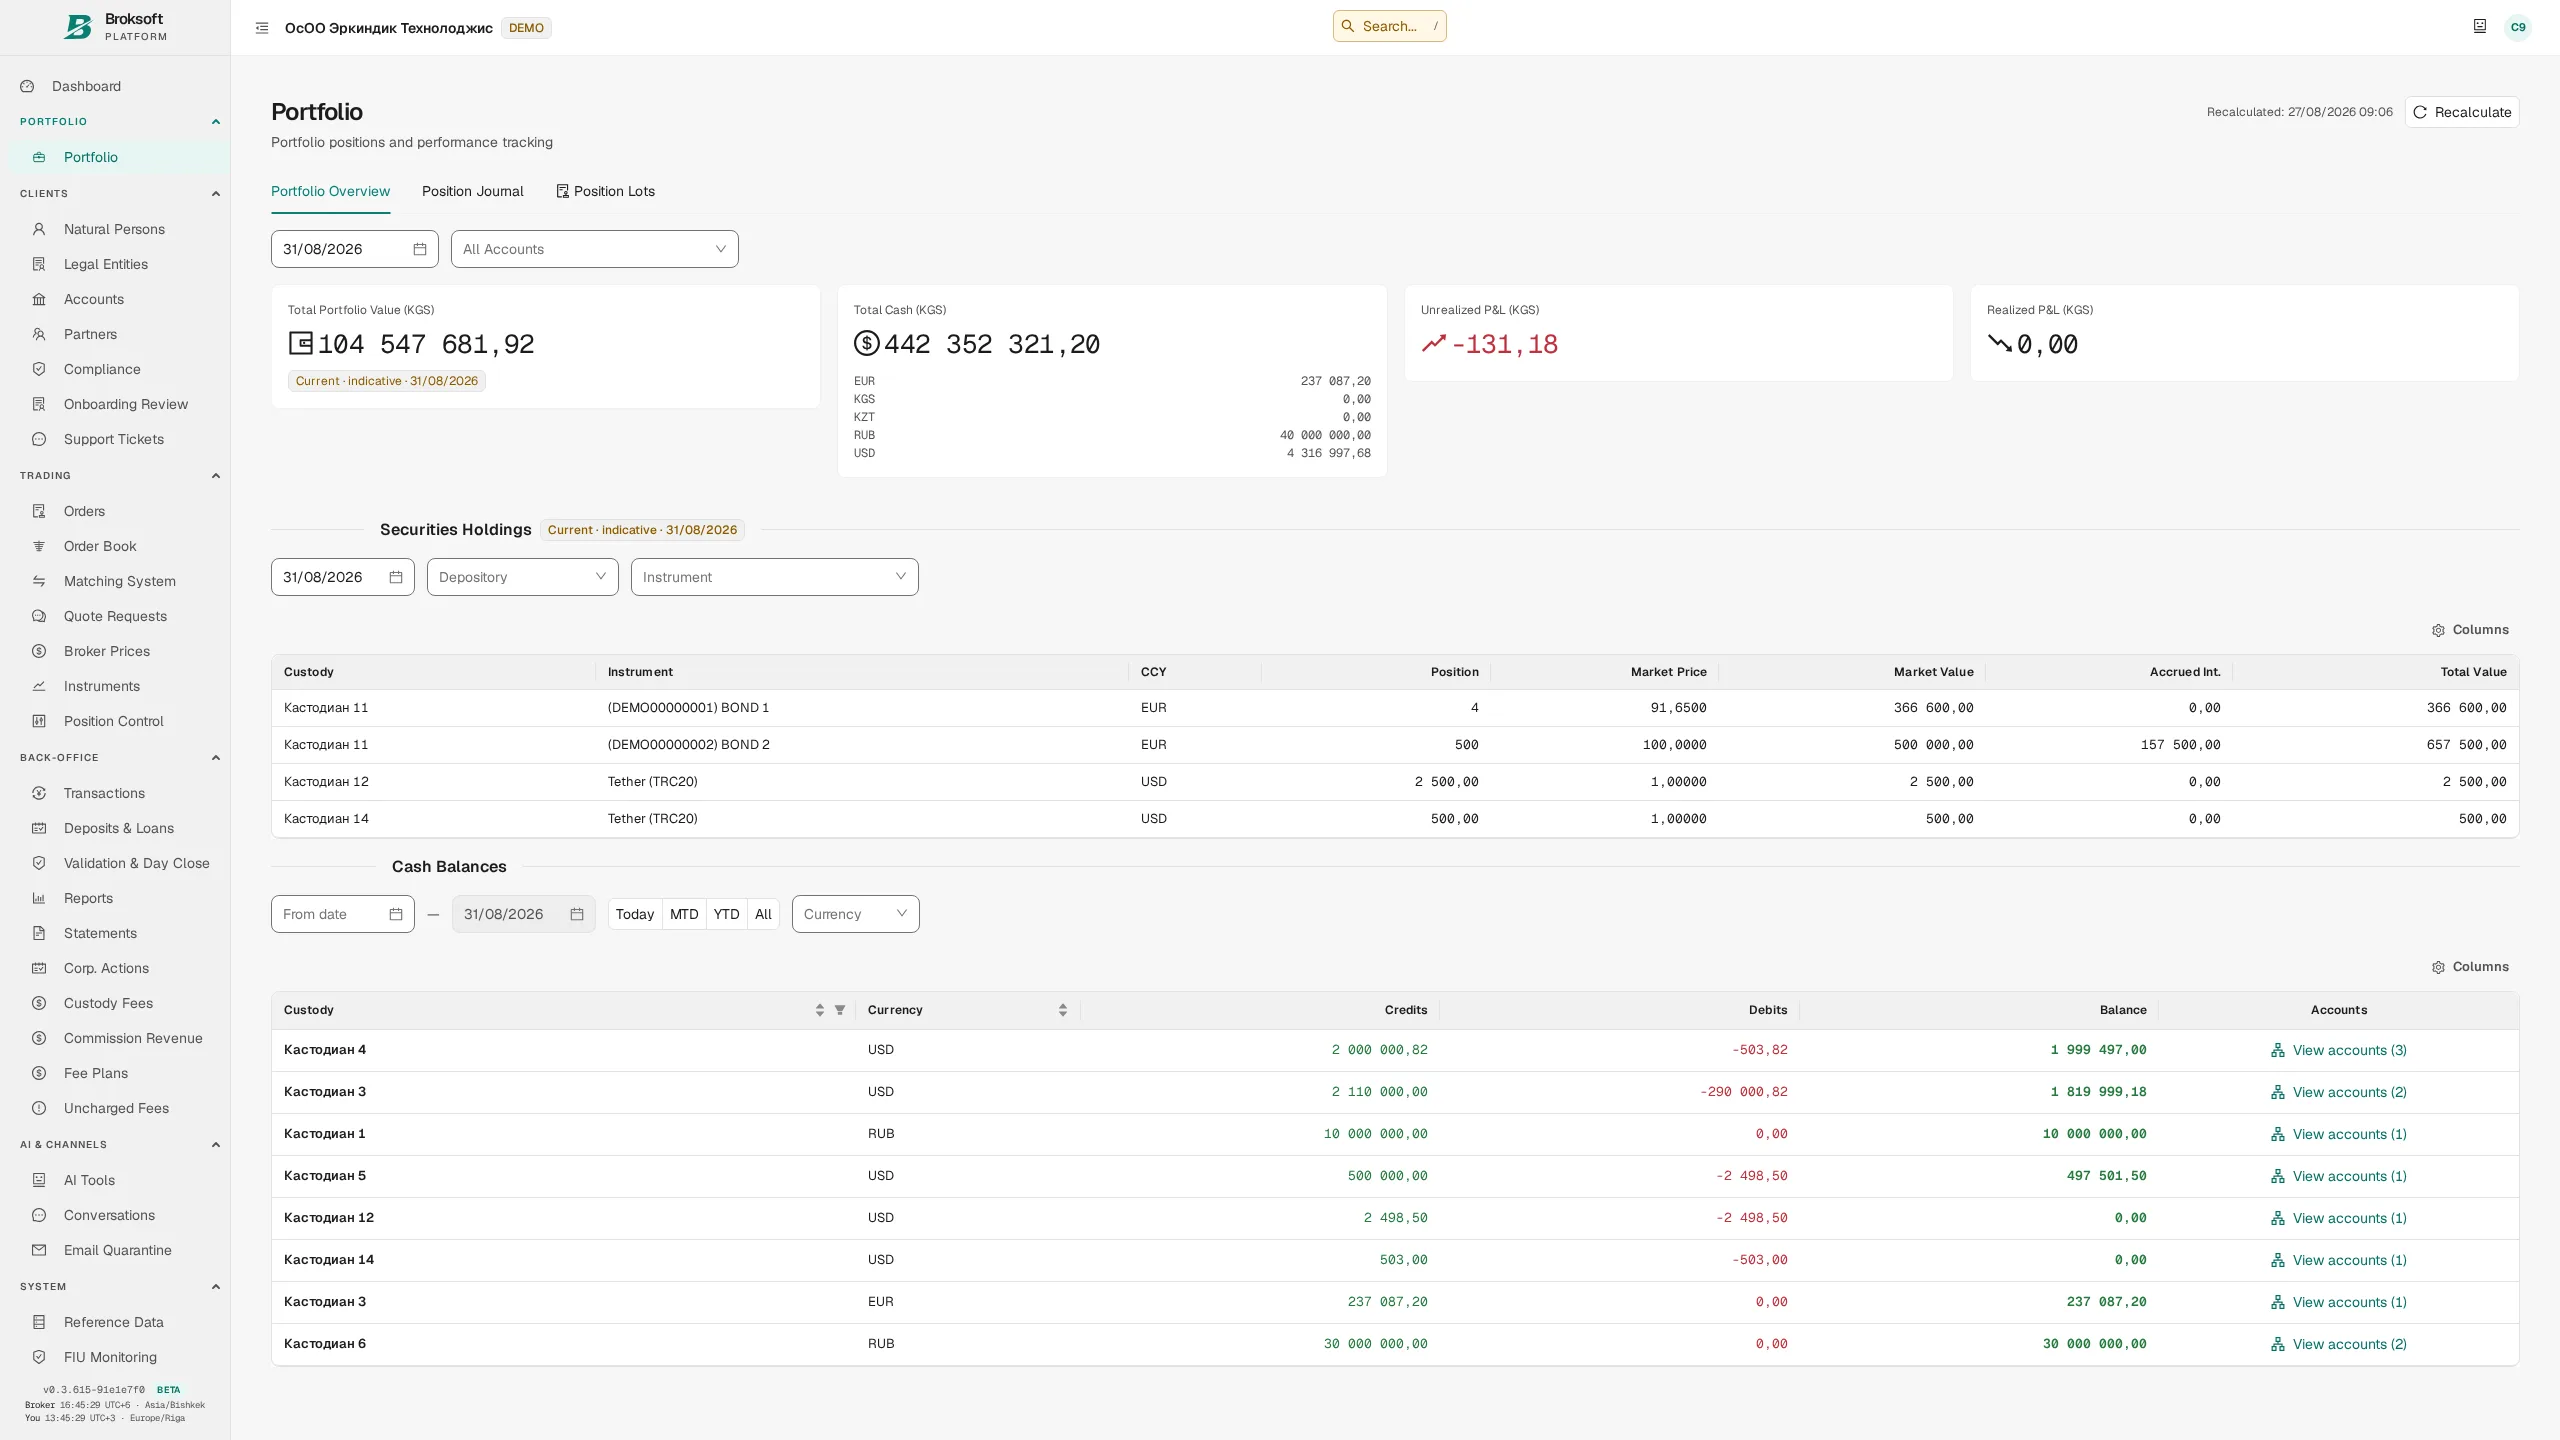Image resolution: width=2560 pixels, height=1440 pixels.
Task: Sort the Custody column in Cash Balances
Action: [820, 1010]
